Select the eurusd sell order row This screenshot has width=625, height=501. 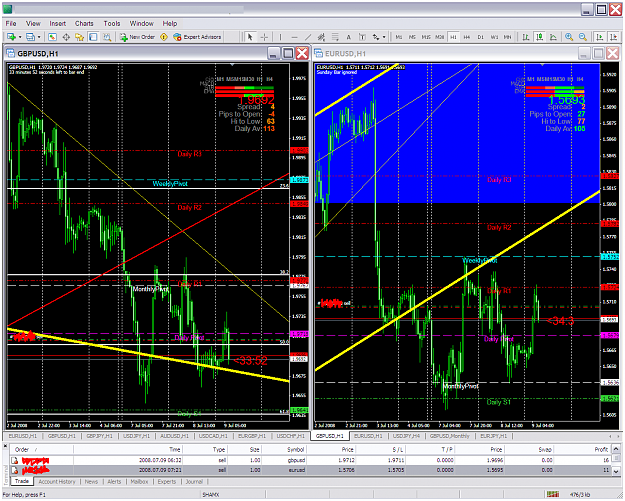(x=311, y=470)
